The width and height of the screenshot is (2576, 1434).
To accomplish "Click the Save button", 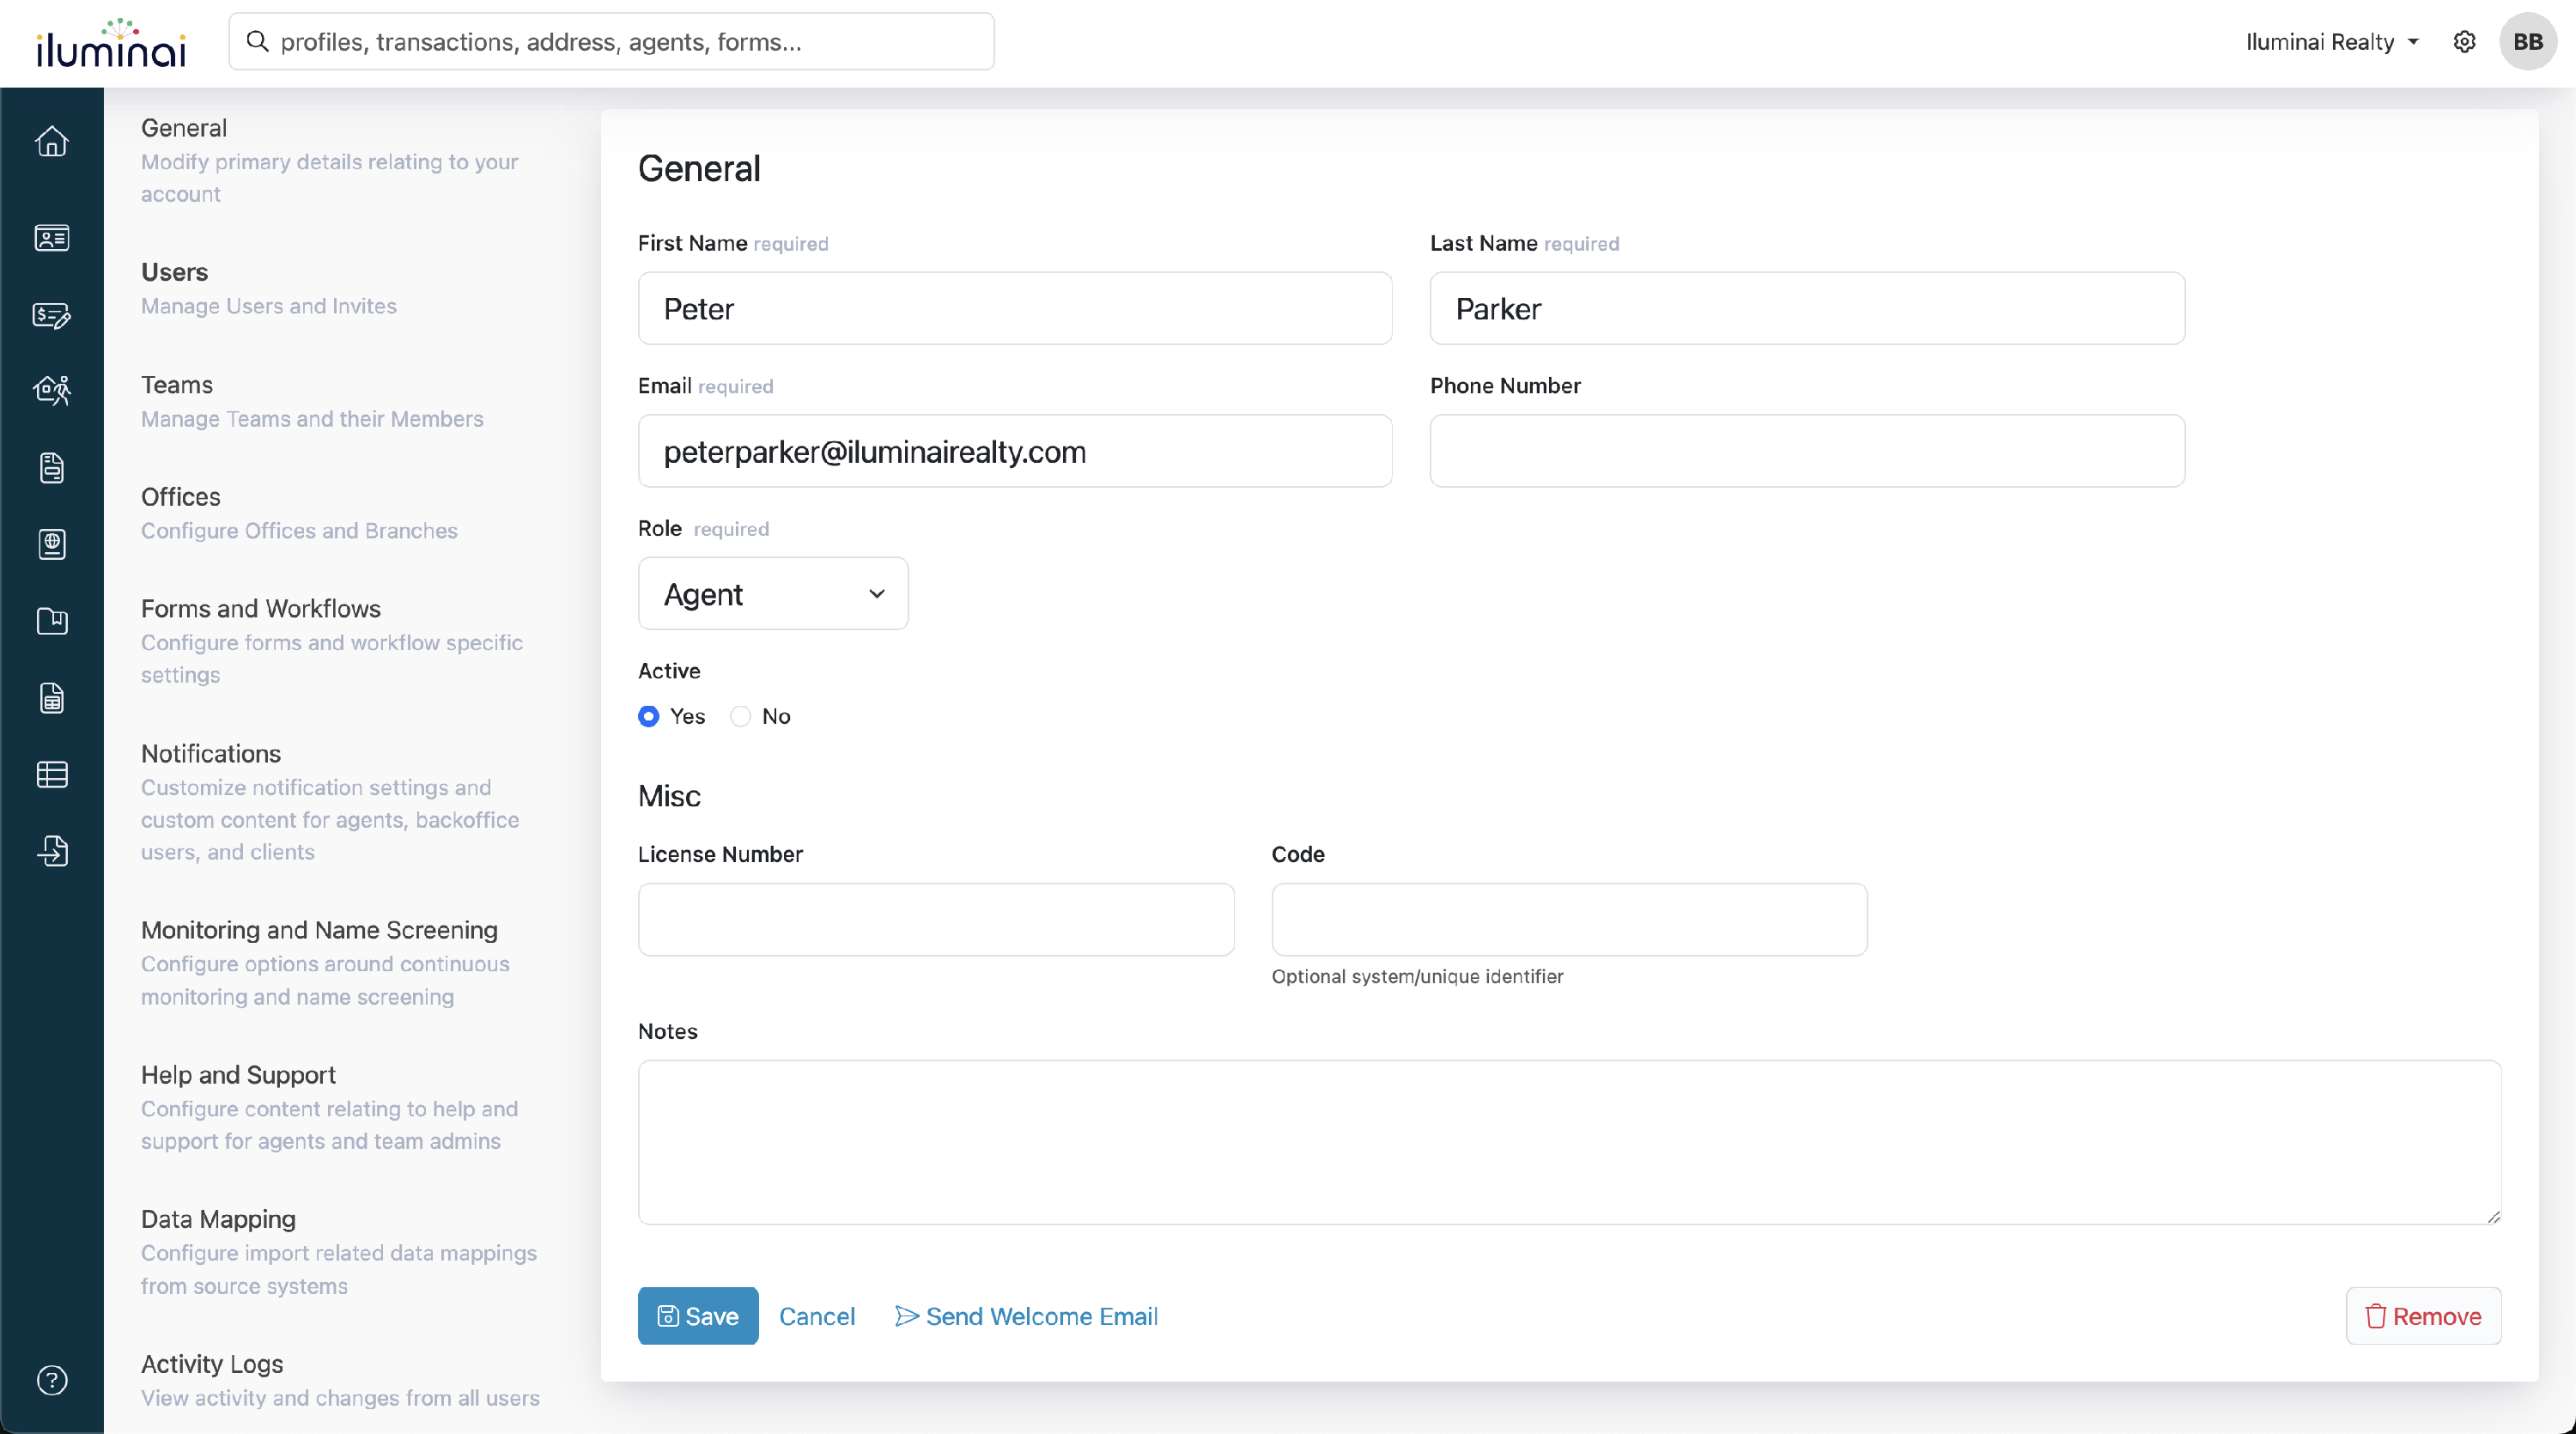I will tap(698, 1316).
